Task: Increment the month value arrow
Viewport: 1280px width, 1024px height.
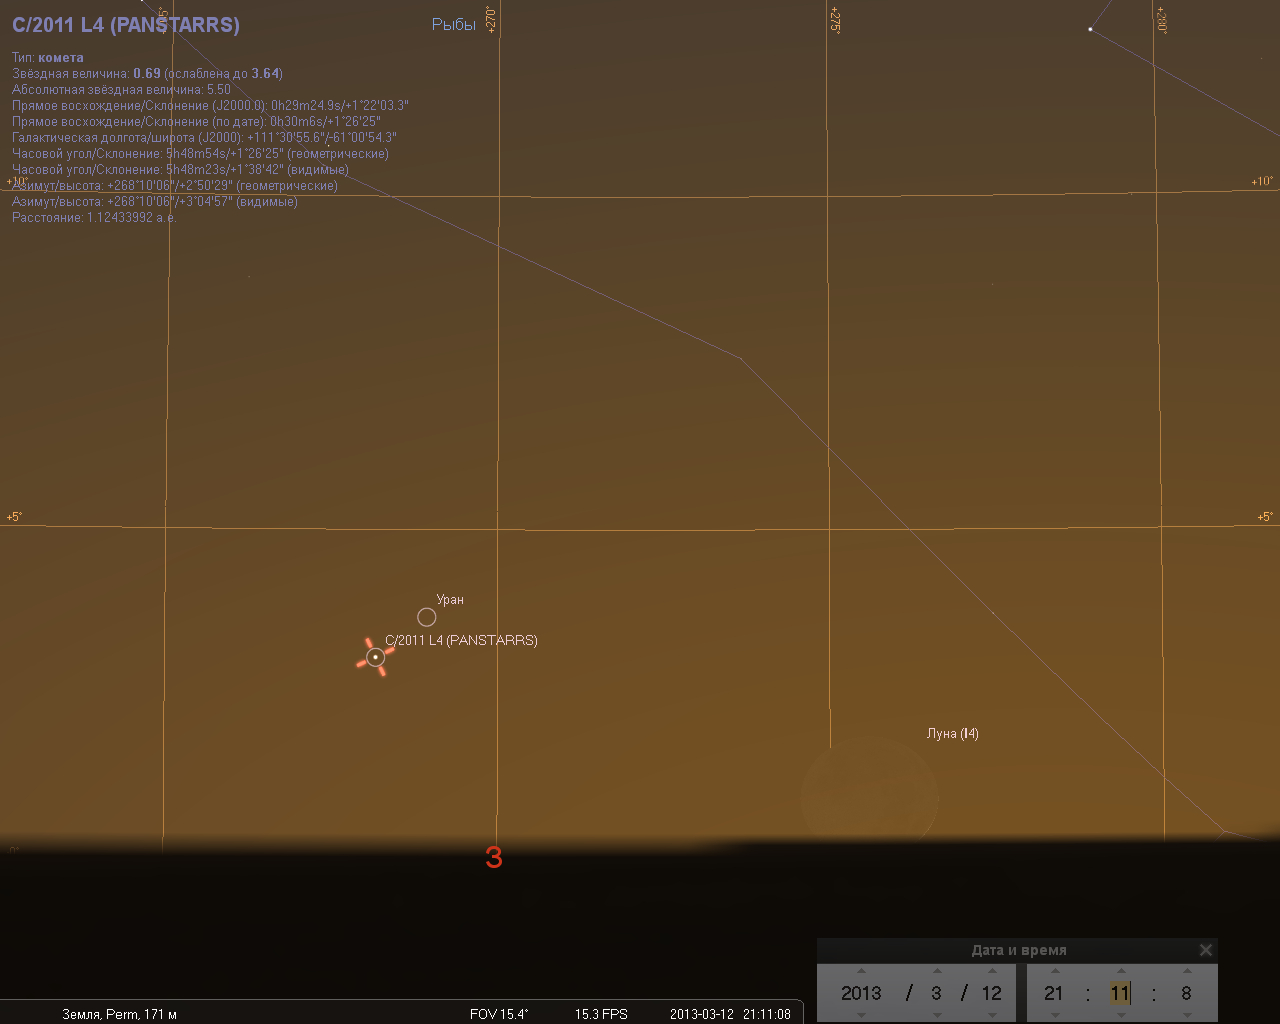Action: 936,971
